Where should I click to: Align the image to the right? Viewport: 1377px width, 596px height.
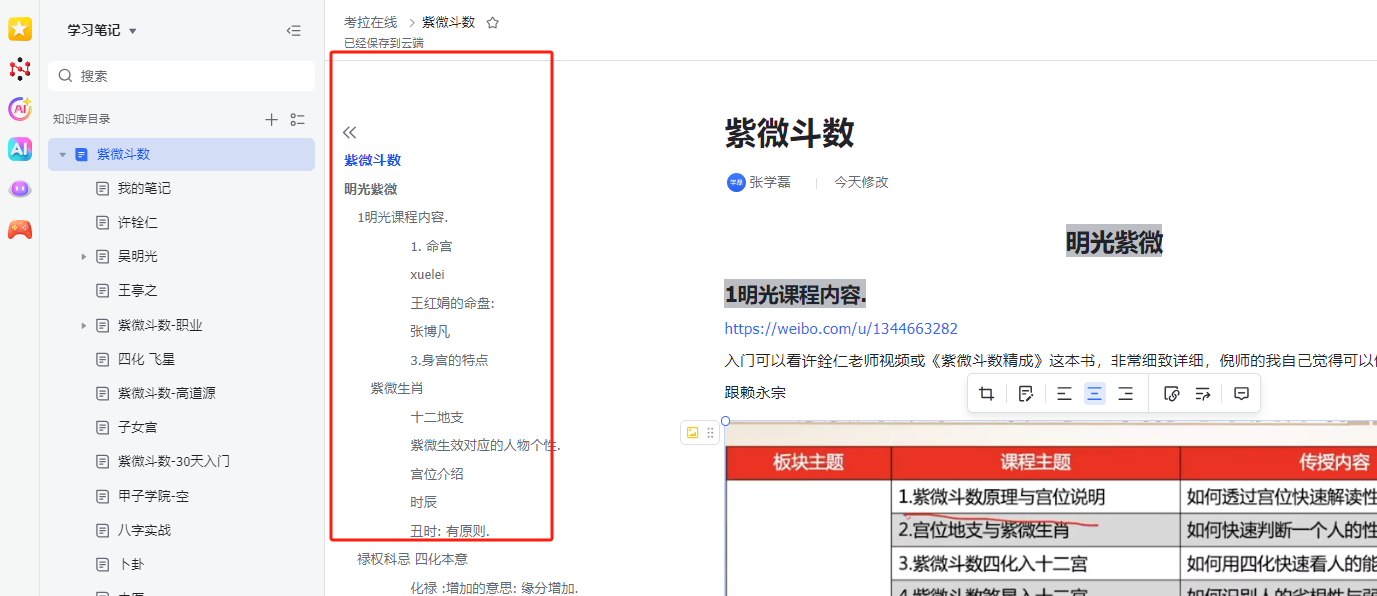(x=1126, y=394)
